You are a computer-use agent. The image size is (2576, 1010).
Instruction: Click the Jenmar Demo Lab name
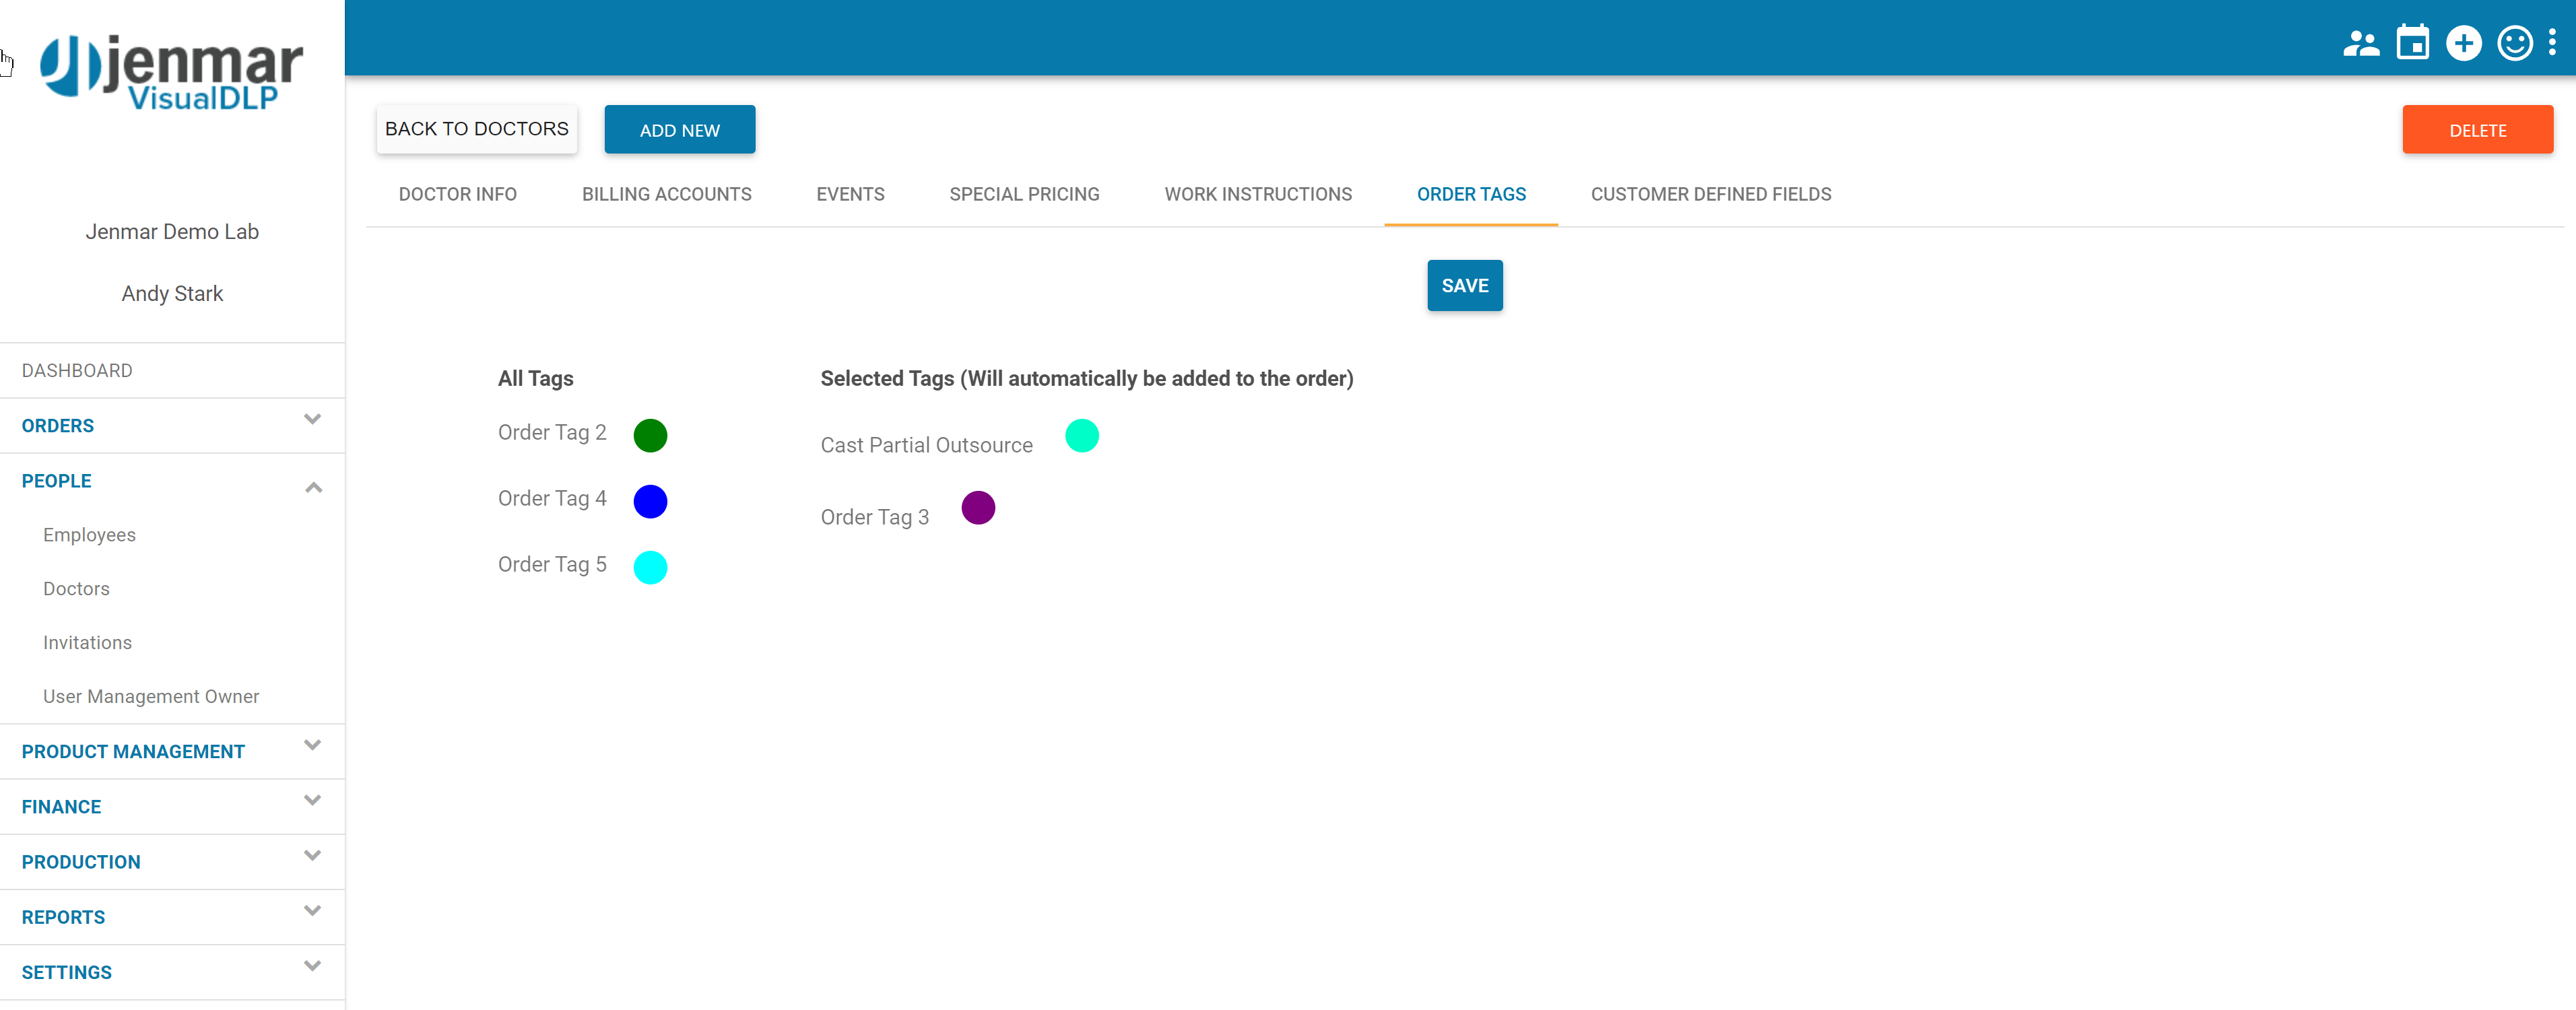click(172, 232)
